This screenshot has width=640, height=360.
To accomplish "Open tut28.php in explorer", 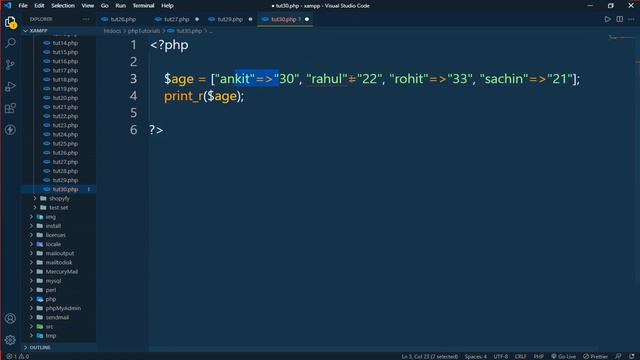I will 65,171.
